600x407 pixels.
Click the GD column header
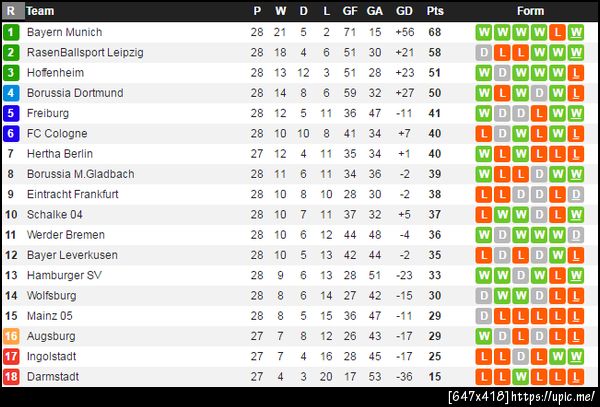(404, 11)
